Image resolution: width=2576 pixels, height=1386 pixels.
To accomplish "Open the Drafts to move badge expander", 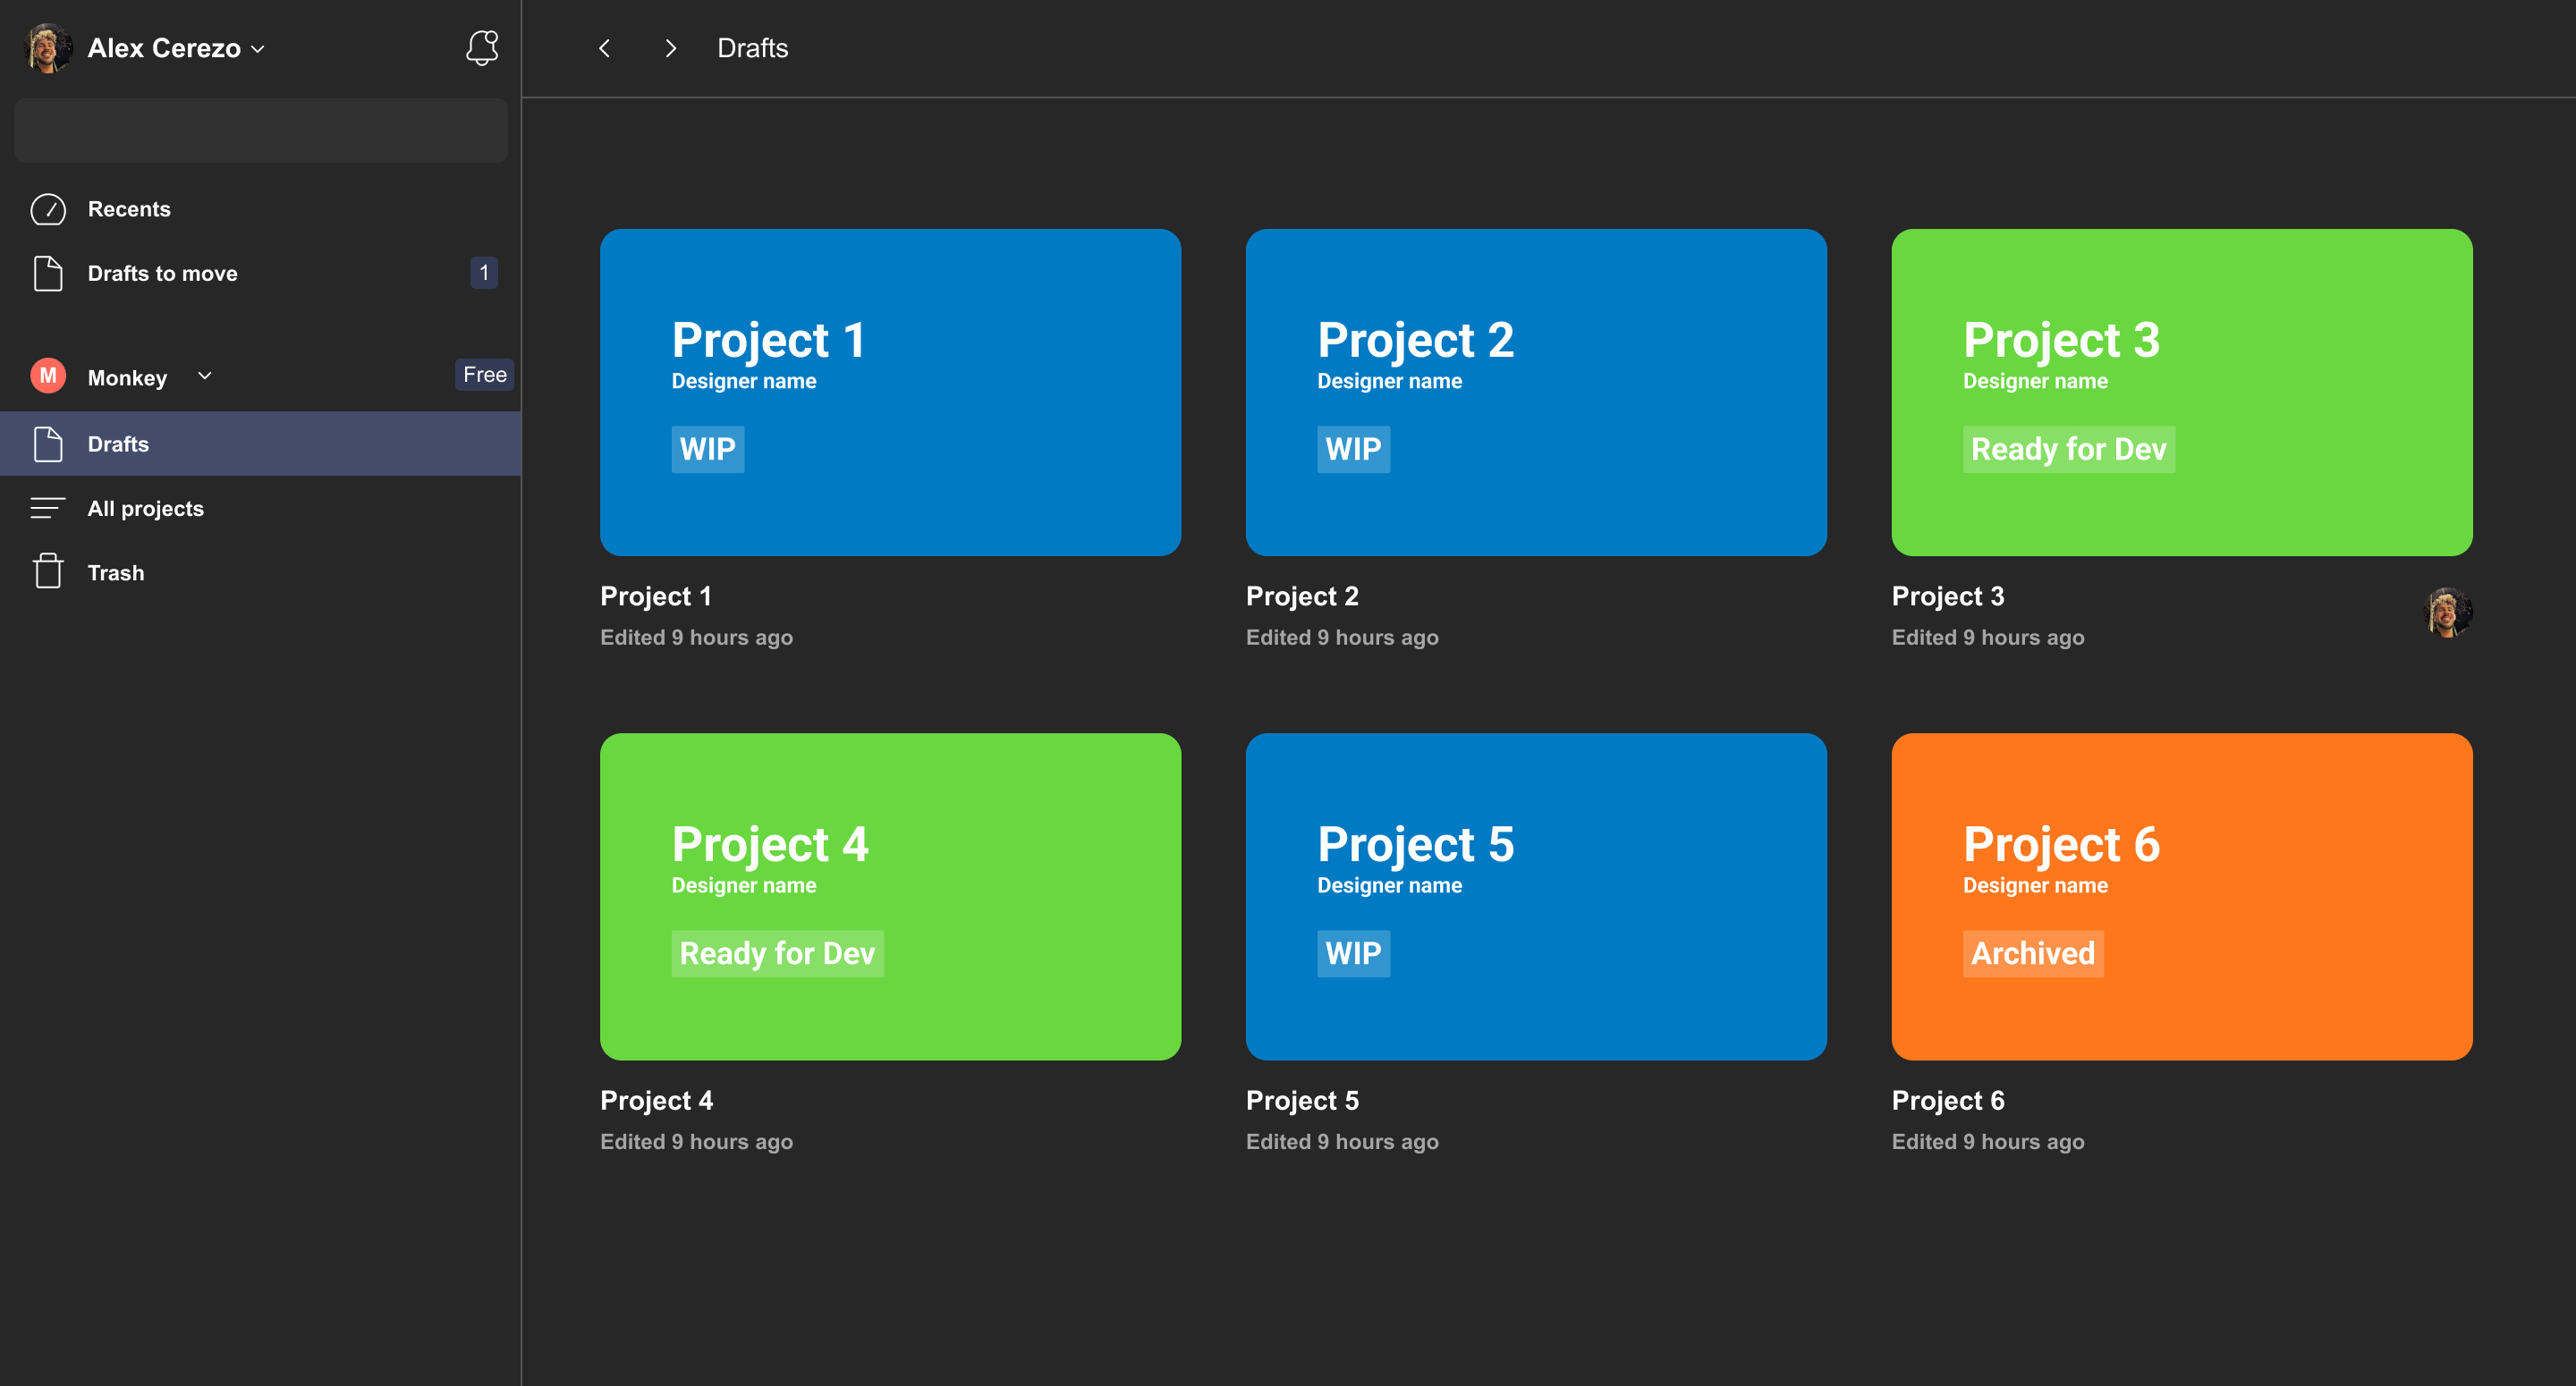I will 481,272.
